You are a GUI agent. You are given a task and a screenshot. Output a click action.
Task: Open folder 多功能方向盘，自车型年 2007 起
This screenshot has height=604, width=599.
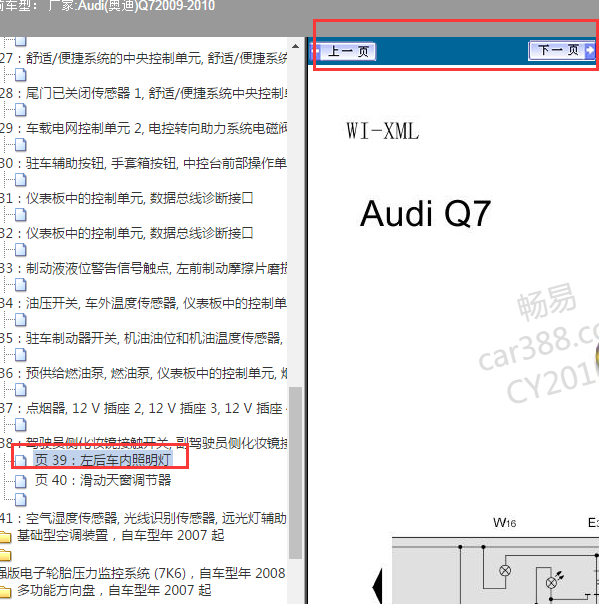114,591
